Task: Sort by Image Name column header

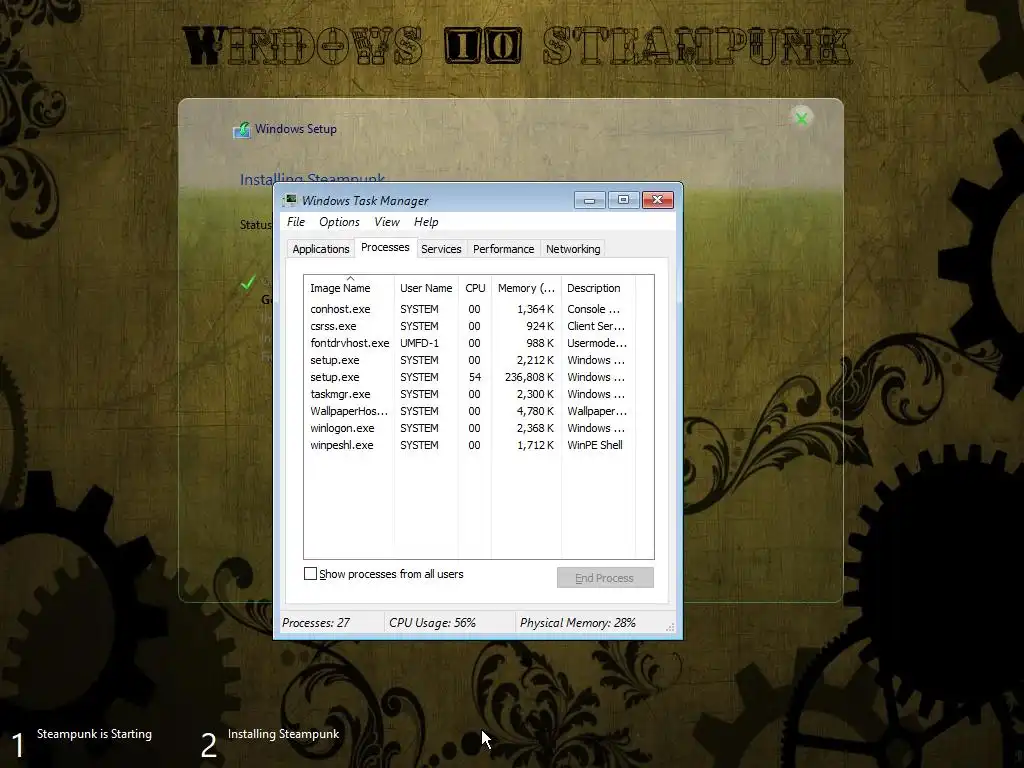Action: (349, 288)
